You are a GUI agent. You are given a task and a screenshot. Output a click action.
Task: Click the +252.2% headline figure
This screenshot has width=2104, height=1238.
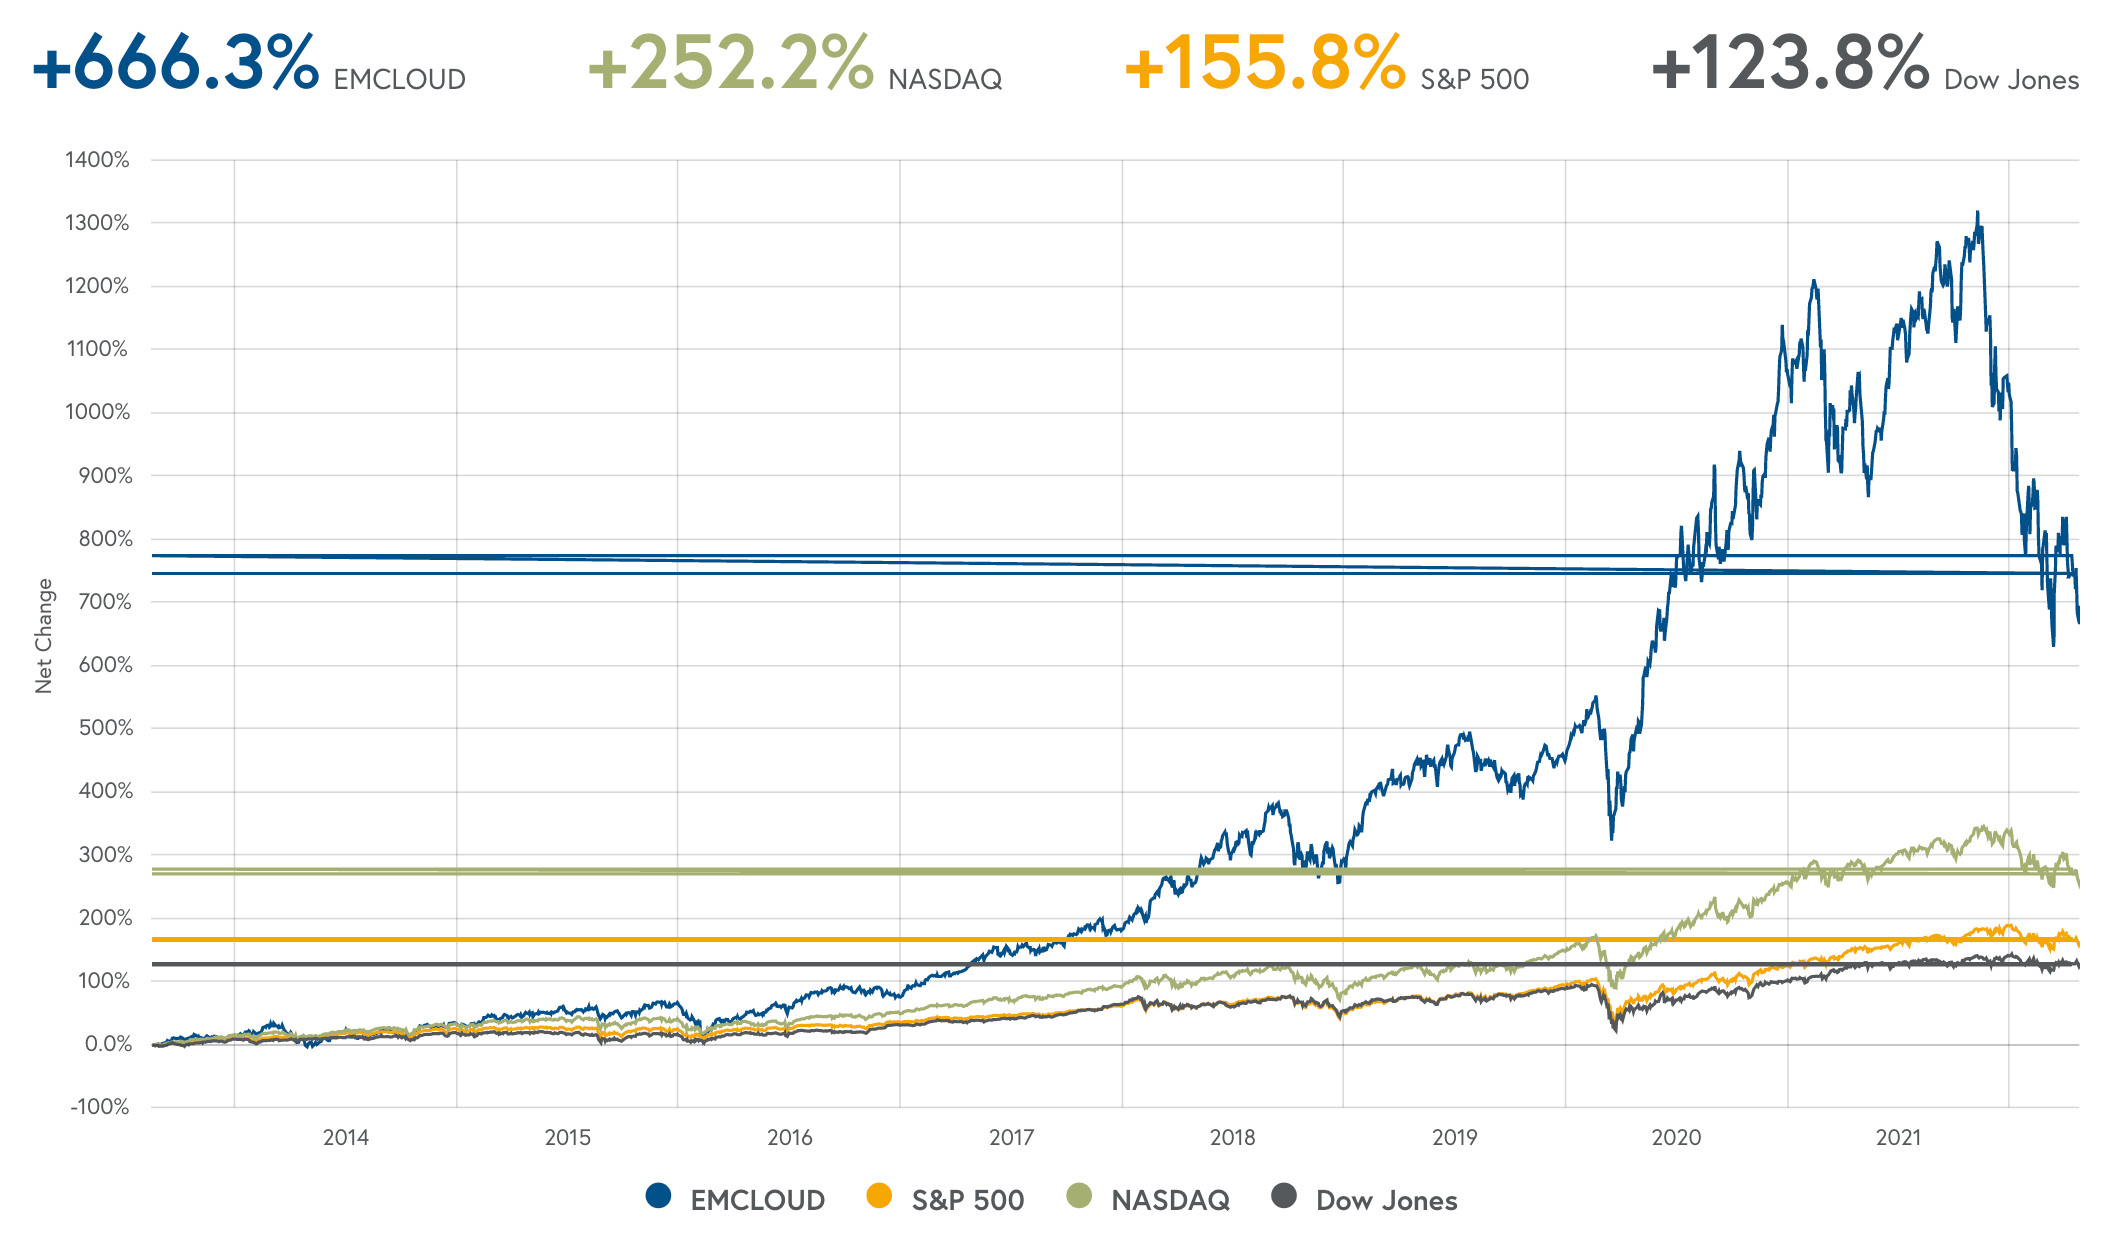click(731, 62)
